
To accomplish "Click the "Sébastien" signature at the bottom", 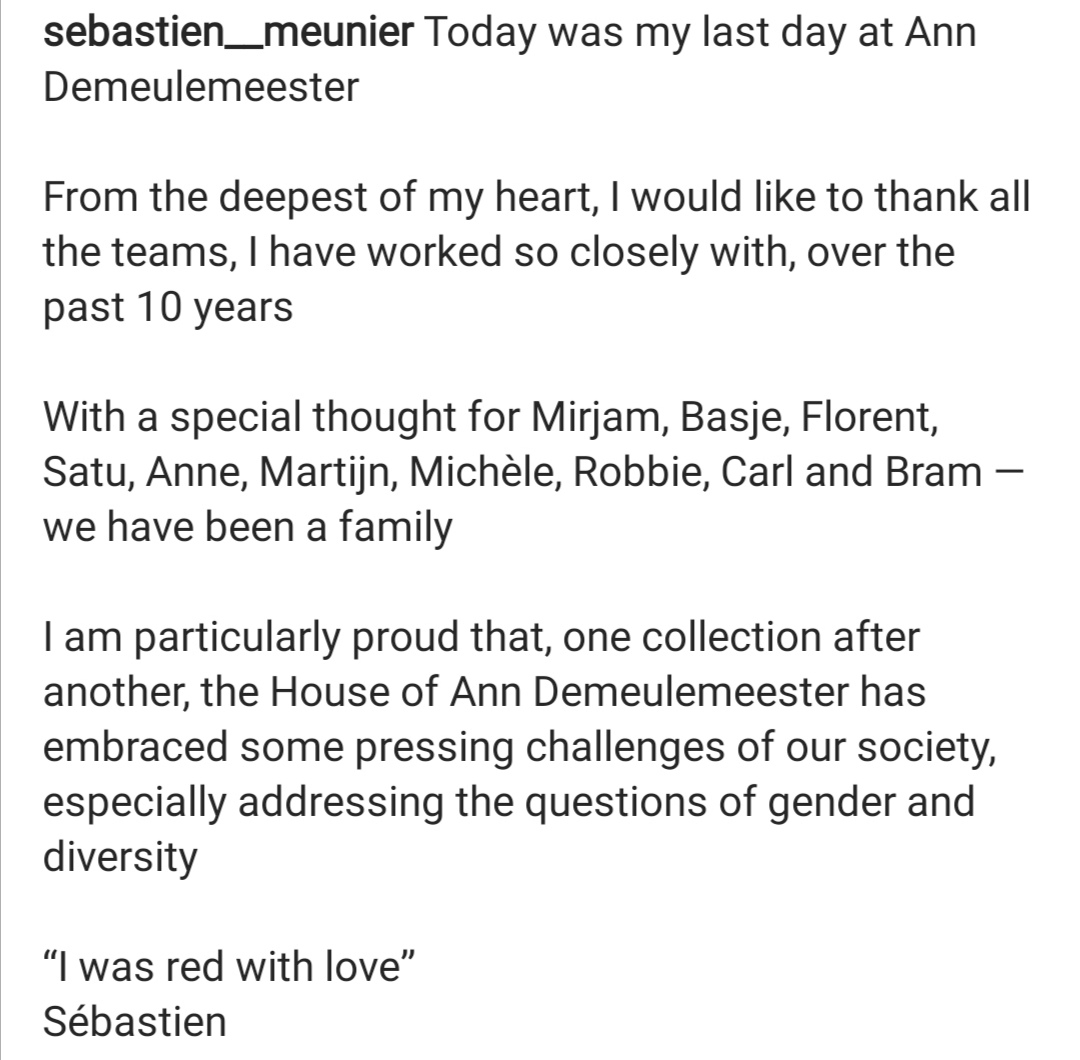I will coord(135,1022).
